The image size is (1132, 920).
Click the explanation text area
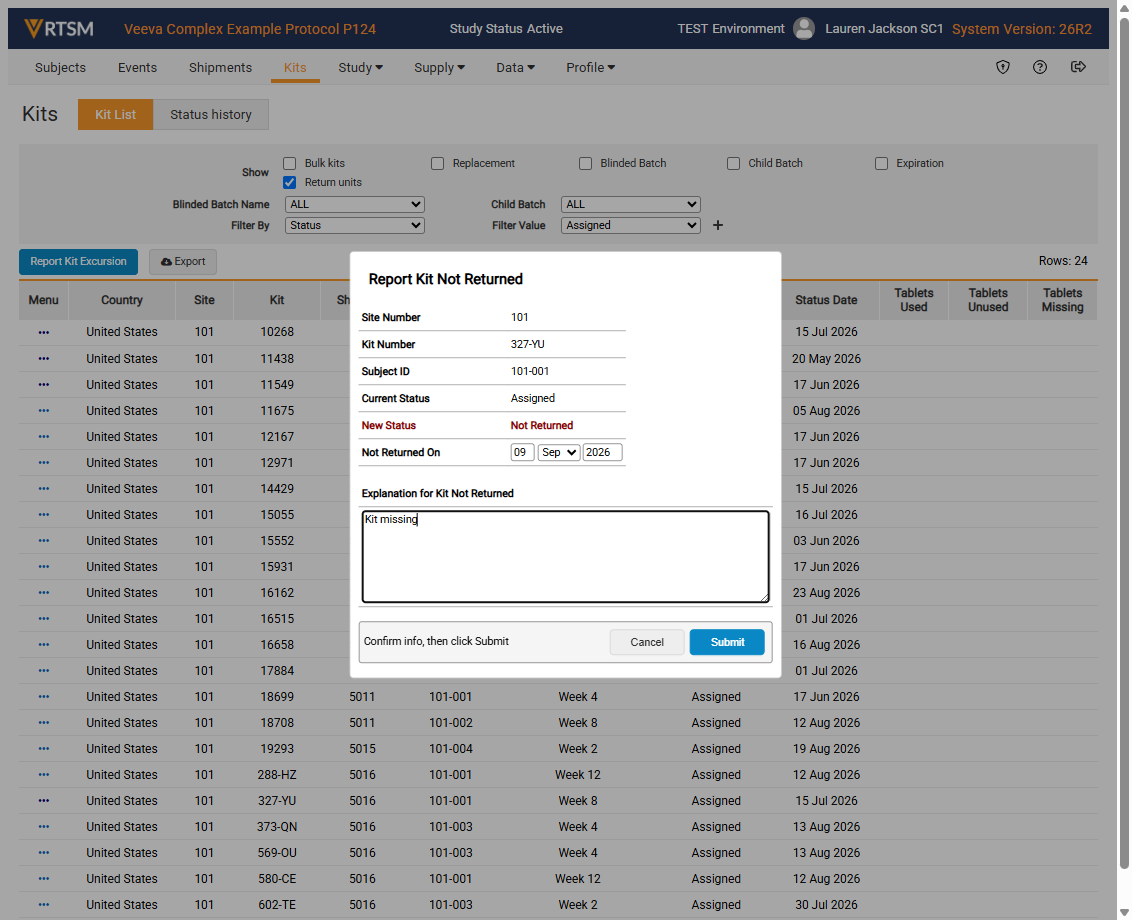[565, 557]
